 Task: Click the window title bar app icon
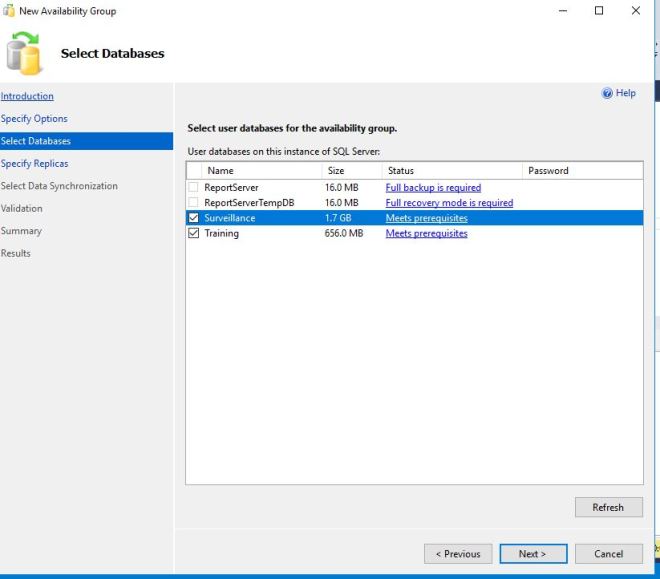pyautogui.click(x=9, y=11)
